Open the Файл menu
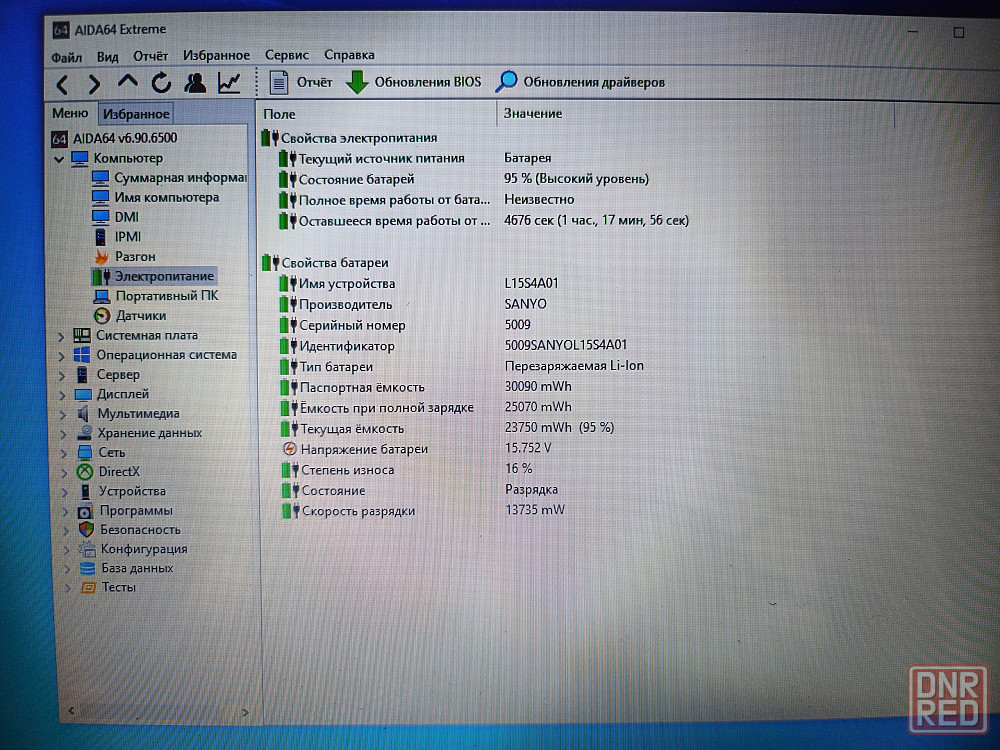The width and height of the screenshot is (1000, 750). pos(66,57)
